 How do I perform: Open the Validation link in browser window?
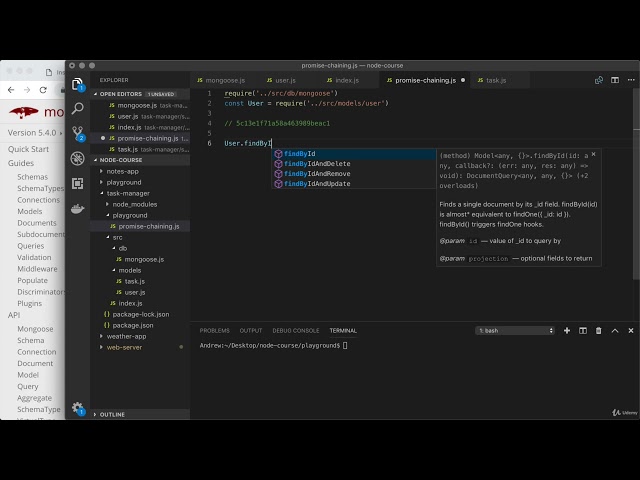click(x=34, y=258)
